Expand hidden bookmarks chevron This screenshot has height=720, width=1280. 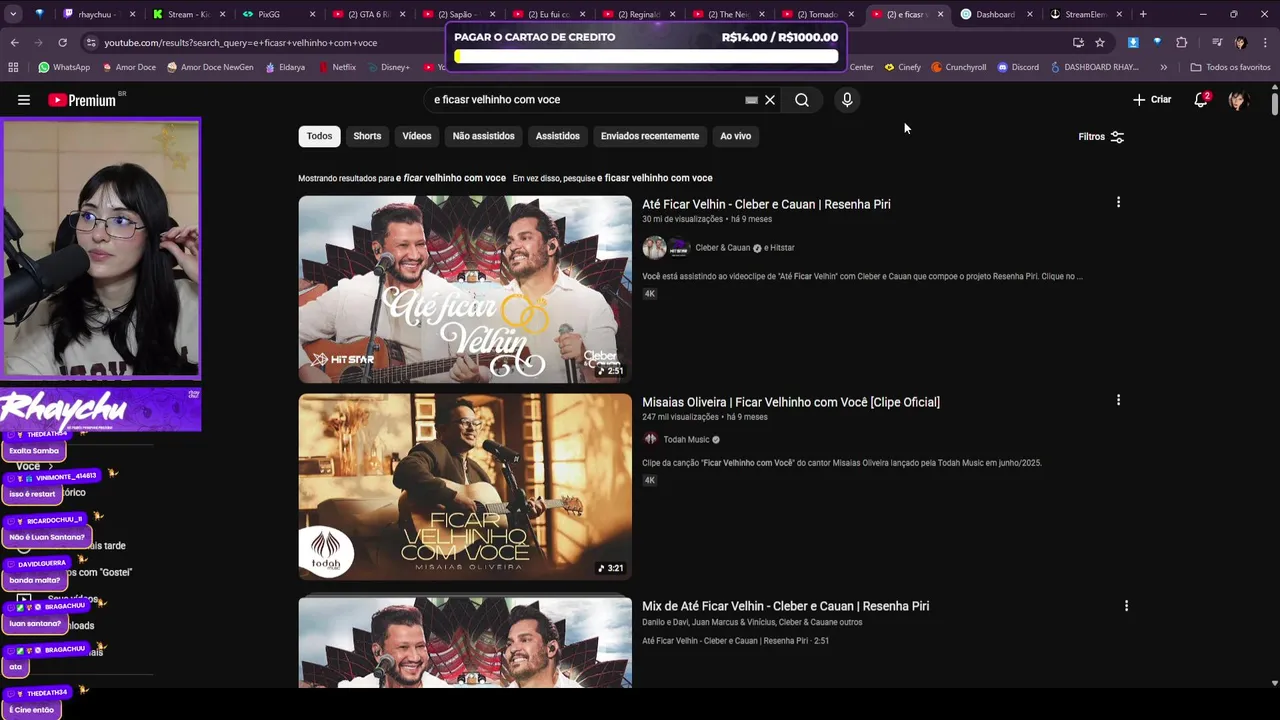coord(1163,67)
